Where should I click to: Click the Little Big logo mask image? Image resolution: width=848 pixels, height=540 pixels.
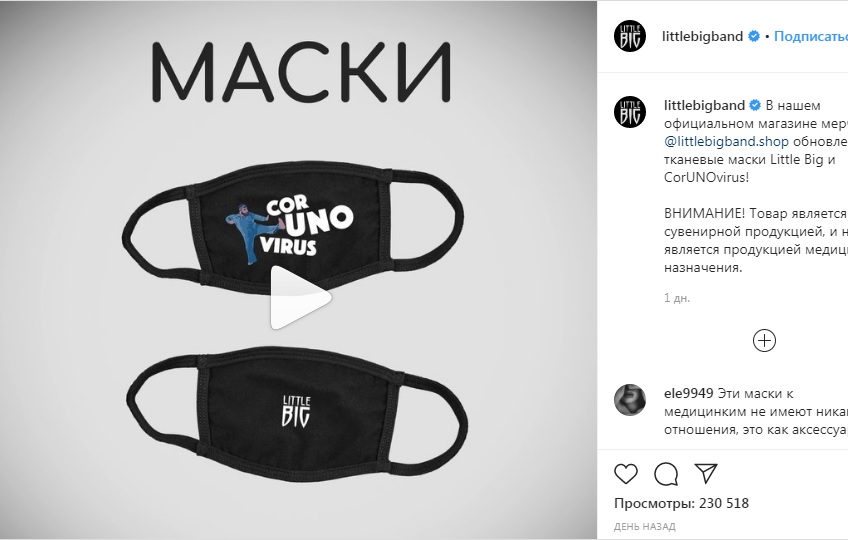tap(297, 414)
